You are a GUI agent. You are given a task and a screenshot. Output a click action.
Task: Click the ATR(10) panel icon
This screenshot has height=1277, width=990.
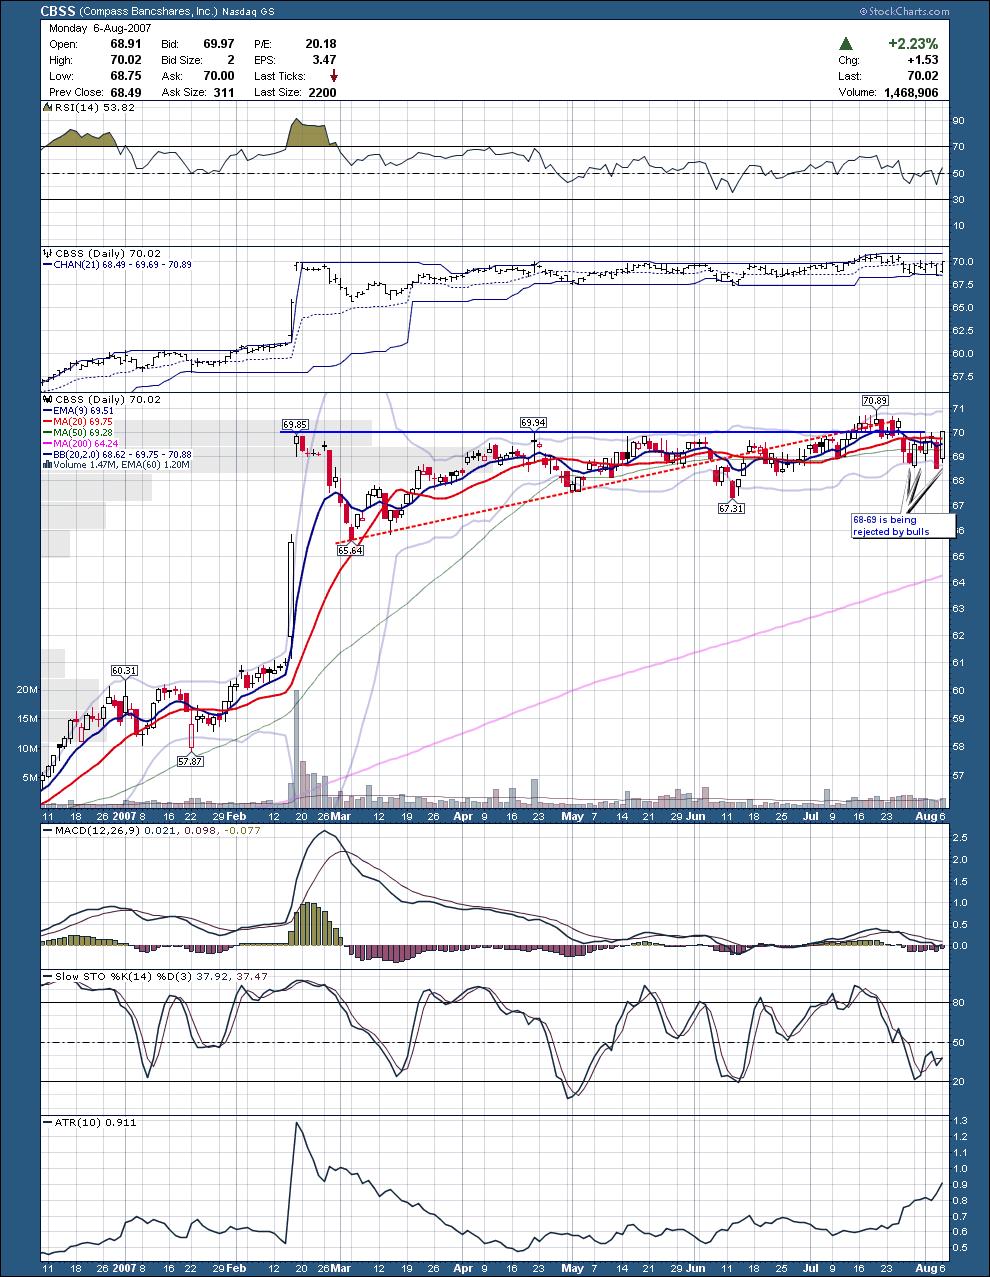pos(45,1122)
